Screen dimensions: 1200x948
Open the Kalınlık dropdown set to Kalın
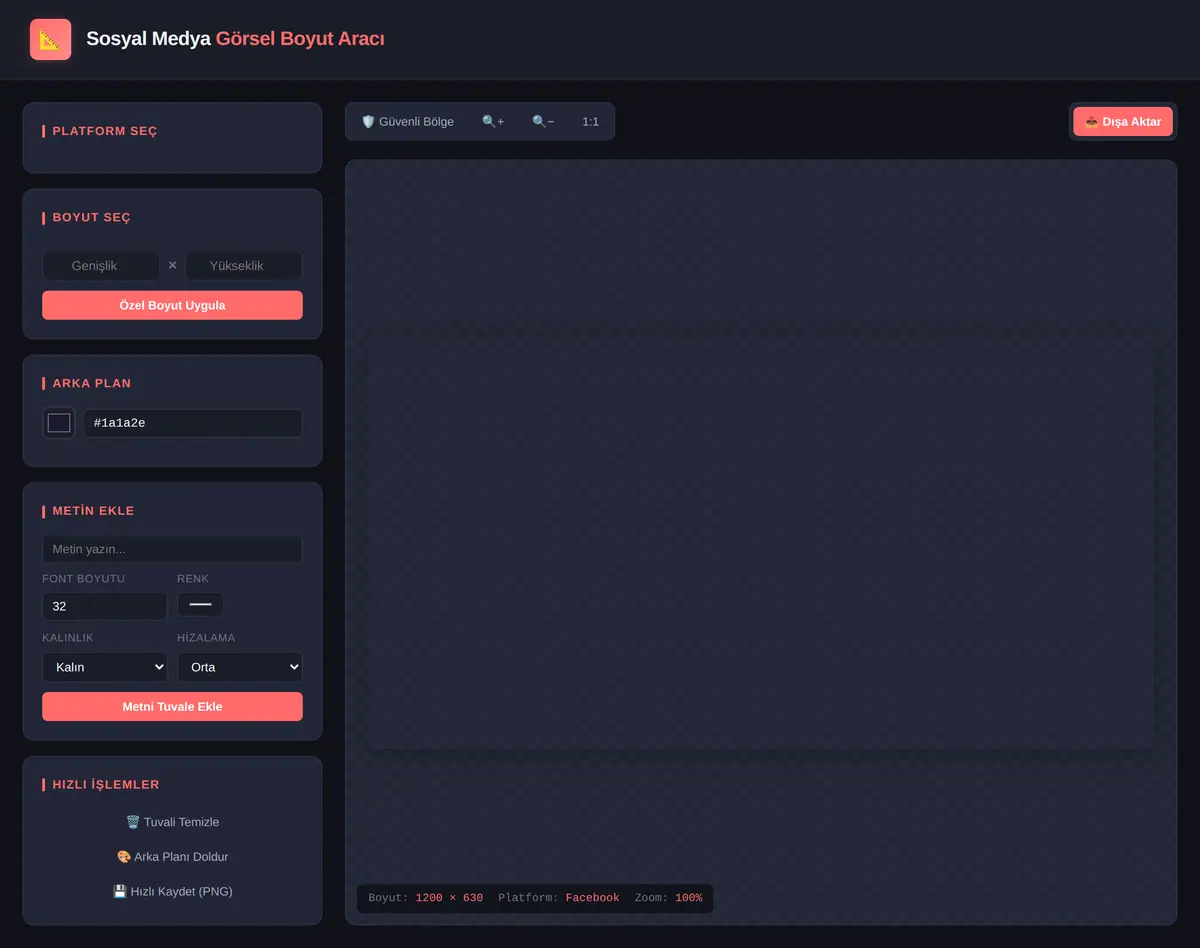point(104,667)
